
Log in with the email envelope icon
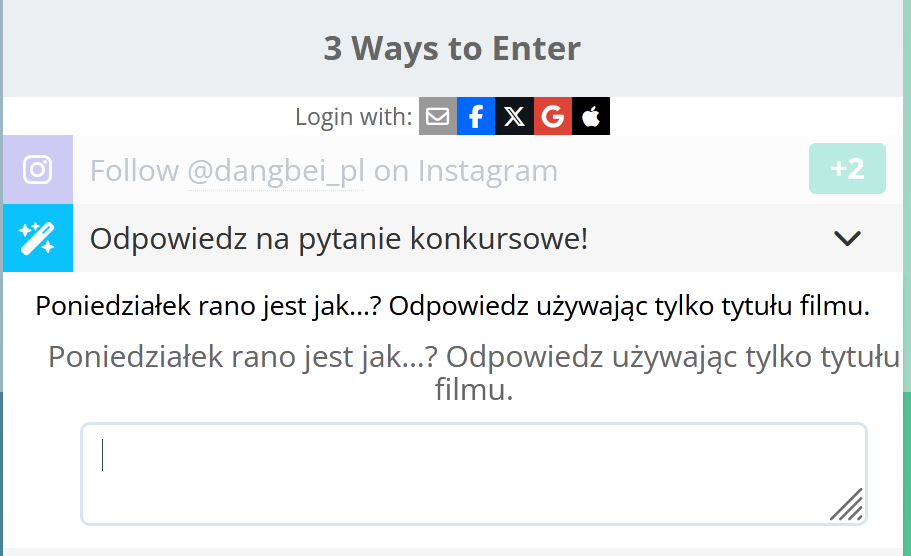[438, 116]
